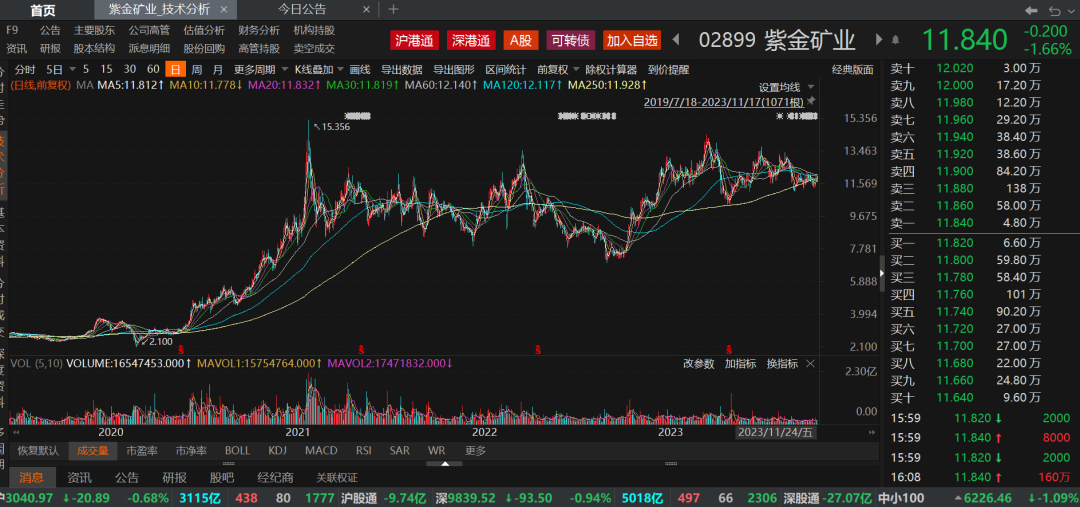1080x507 pixels.
Task: Switch to the 首页 tab
Action: pos(43,10)
